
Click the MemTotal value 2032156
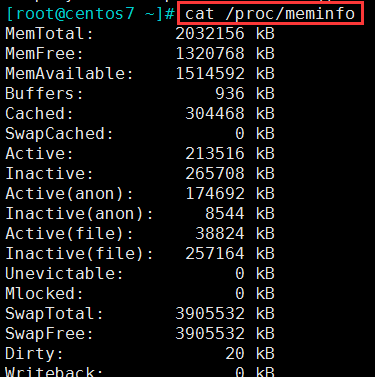210,34
